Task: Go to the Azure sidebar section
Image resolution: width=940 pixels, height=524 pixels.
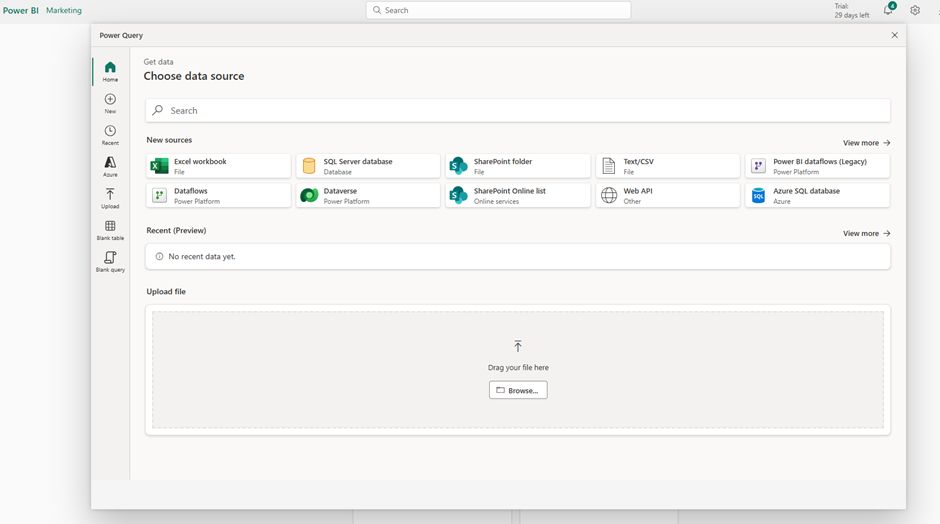Action: tap(110, 166)
